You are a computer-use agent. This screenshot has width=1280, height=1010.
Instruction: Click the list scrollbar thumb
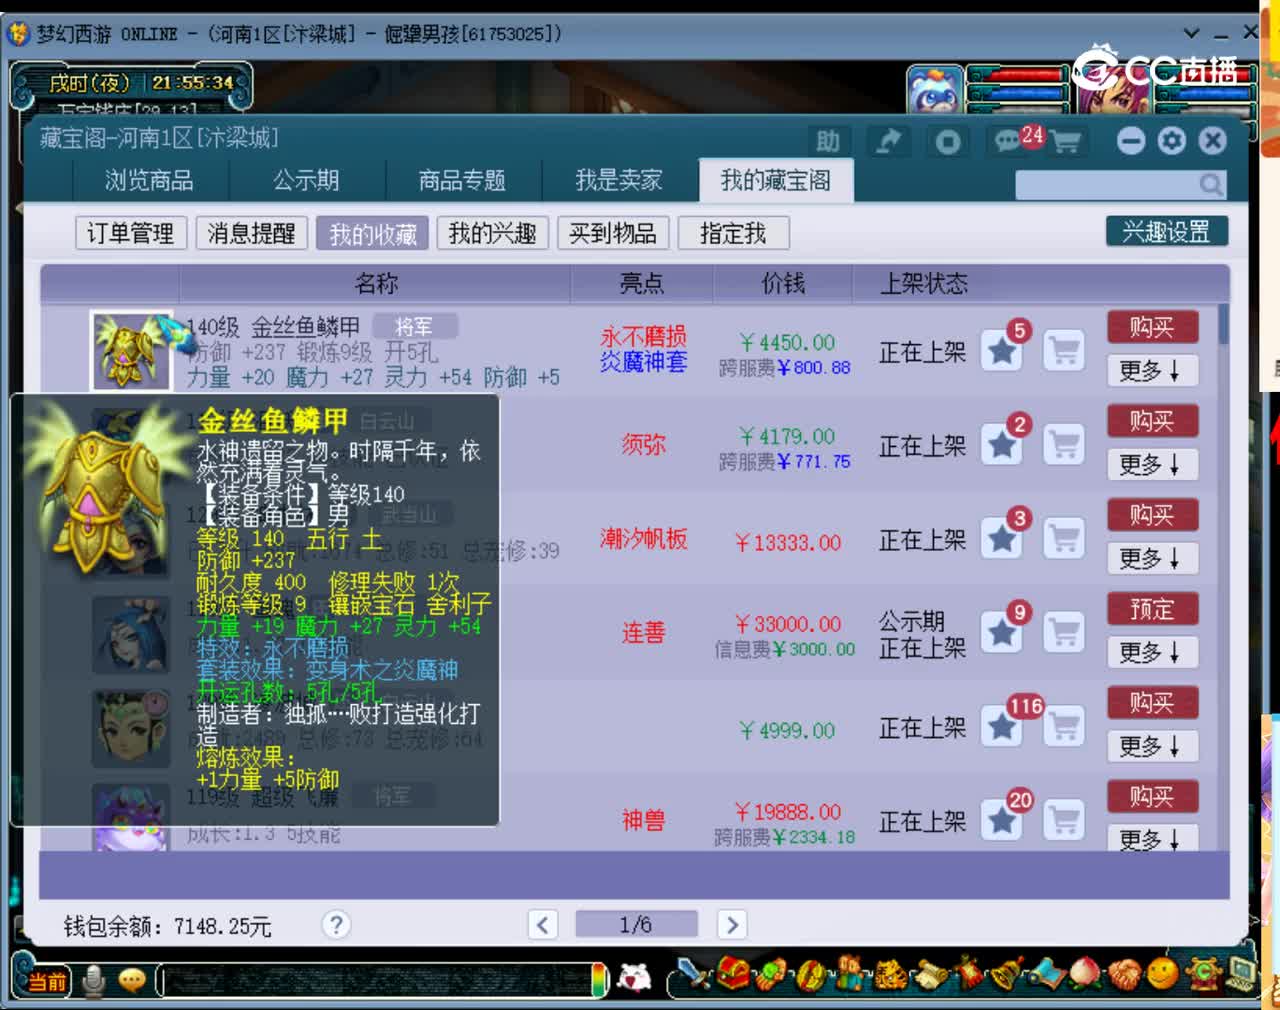tap(1223, 325)
